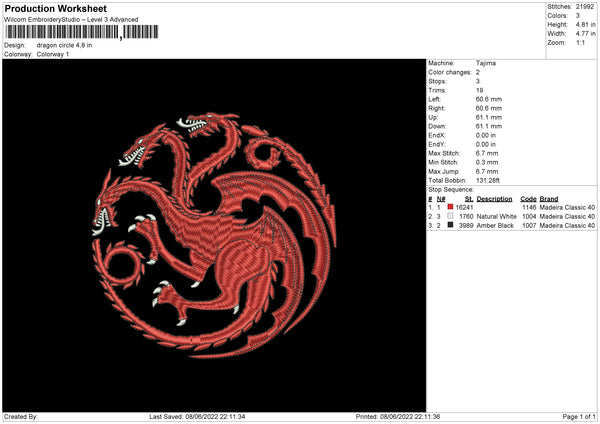
Task: Click the Left value 60.6 mm
Action: coord(489,99)
